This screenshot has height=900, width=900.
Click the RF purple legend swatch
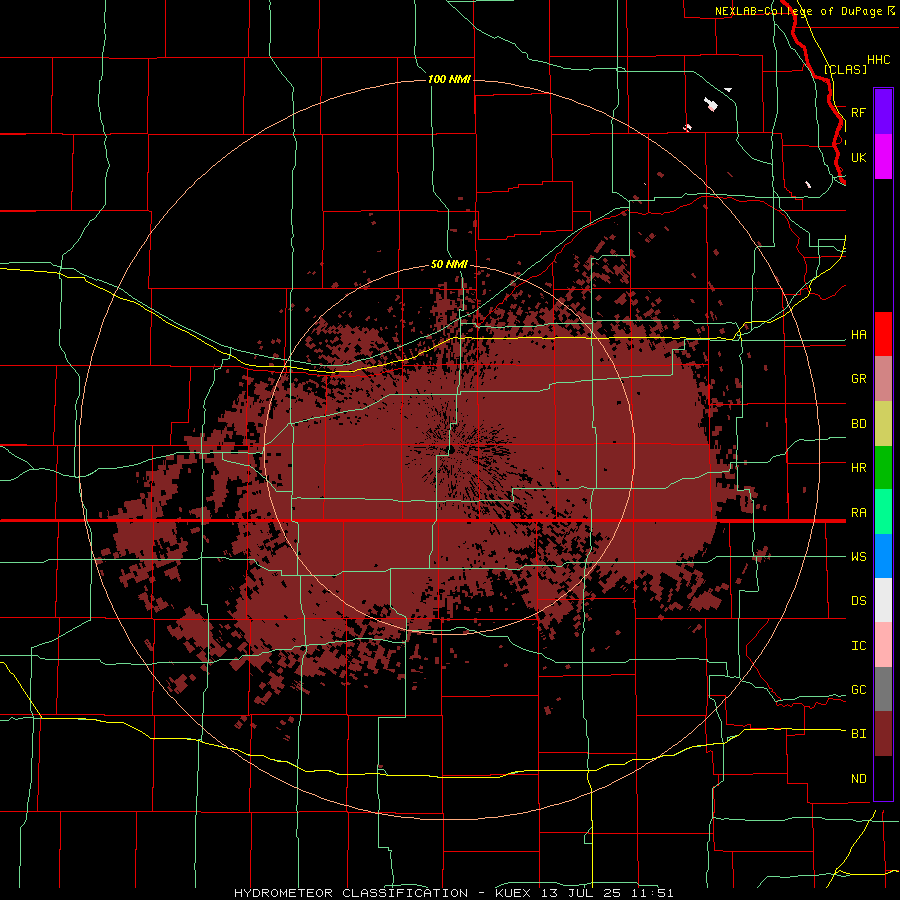883,112
